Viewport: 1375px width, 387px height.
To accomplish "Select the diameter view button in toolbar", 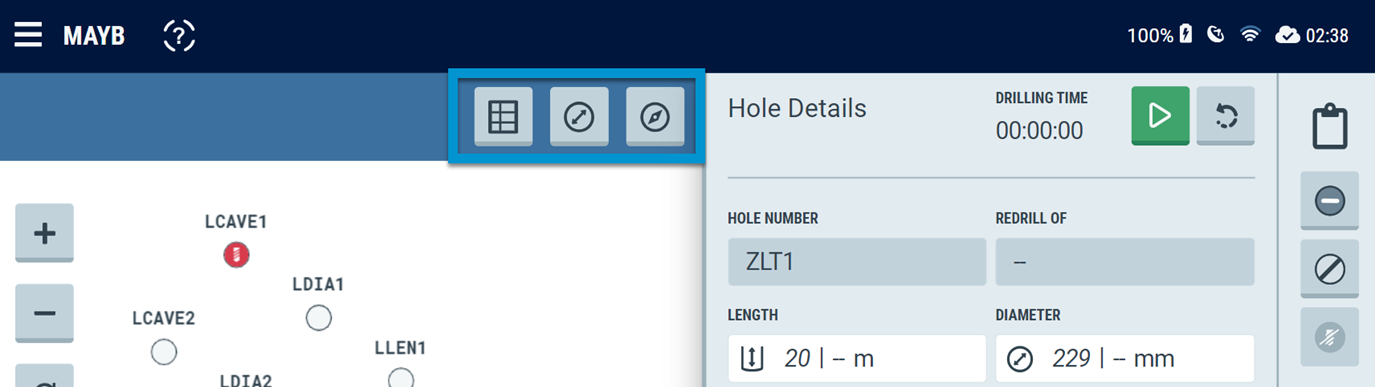I will pyautogui.click(x=579, y=117).
